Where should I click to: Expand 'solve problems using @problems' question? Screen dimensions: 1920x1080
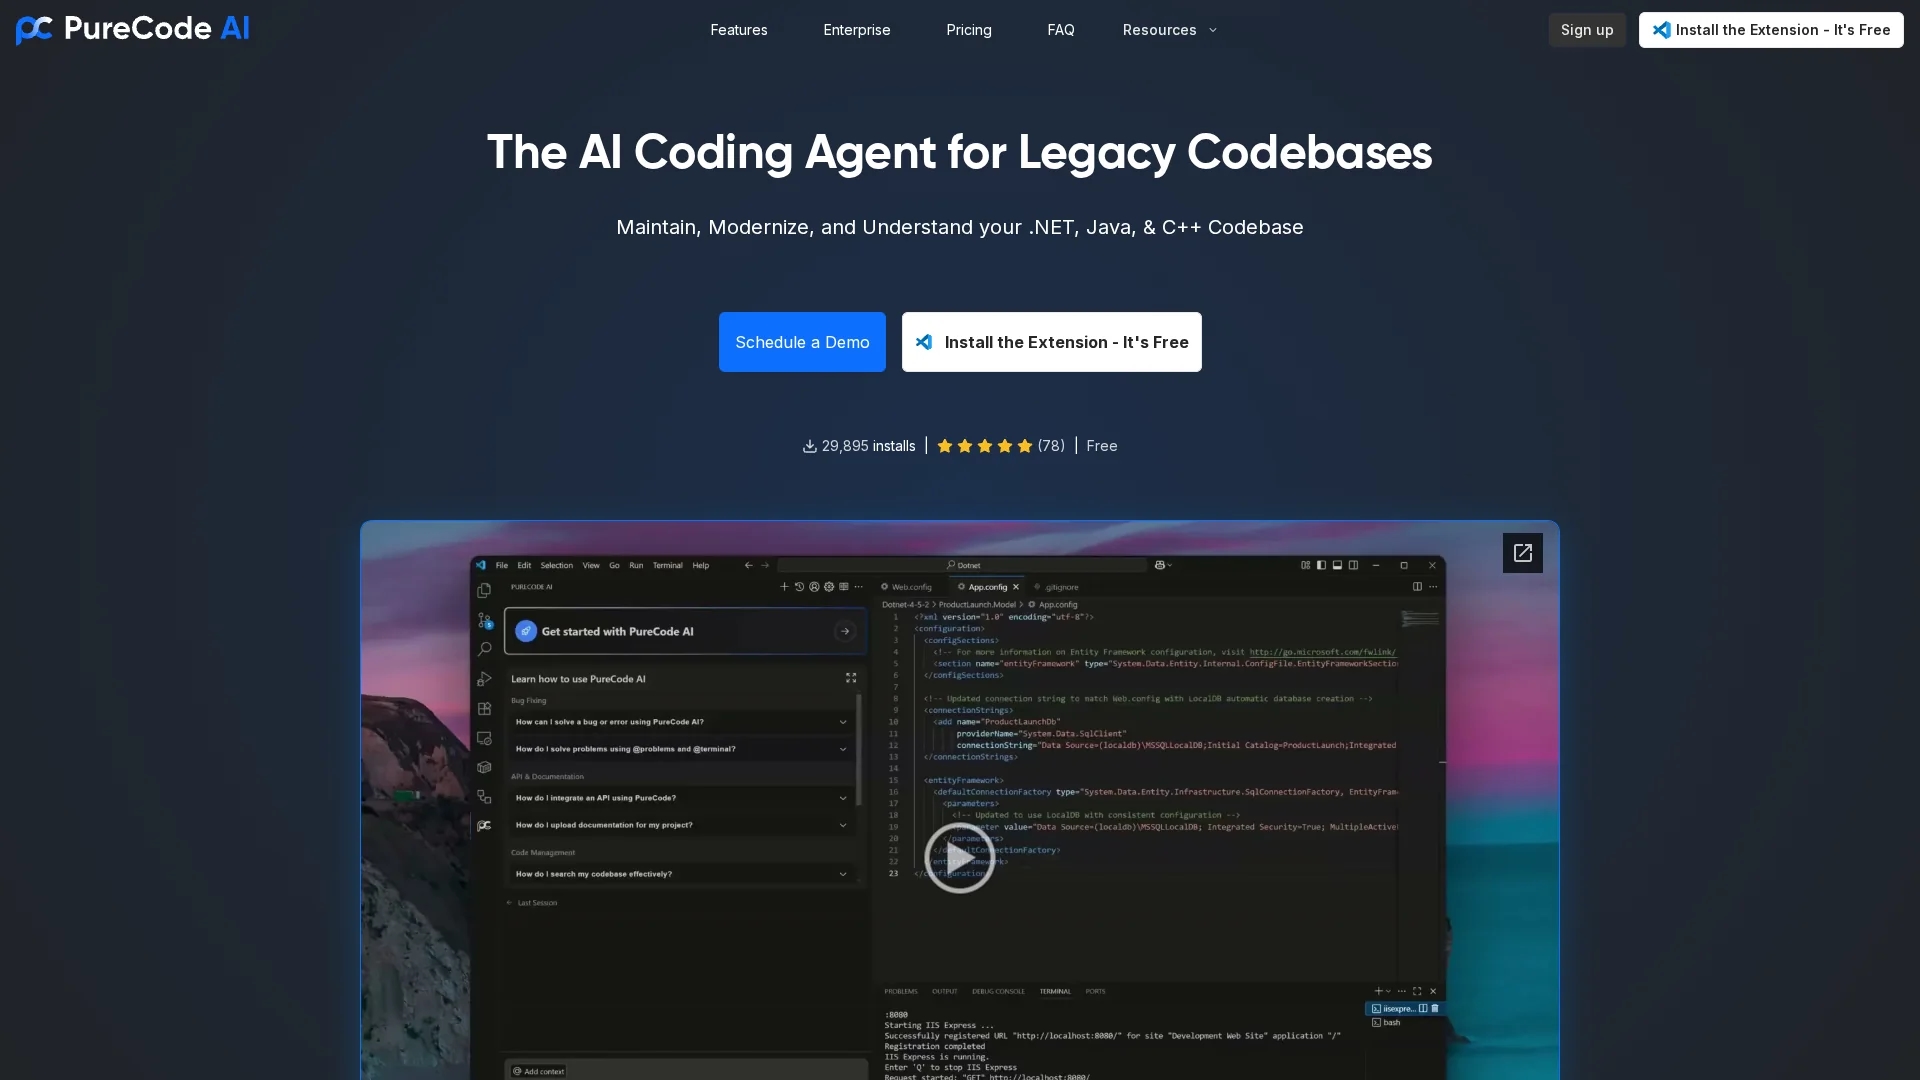682,749
